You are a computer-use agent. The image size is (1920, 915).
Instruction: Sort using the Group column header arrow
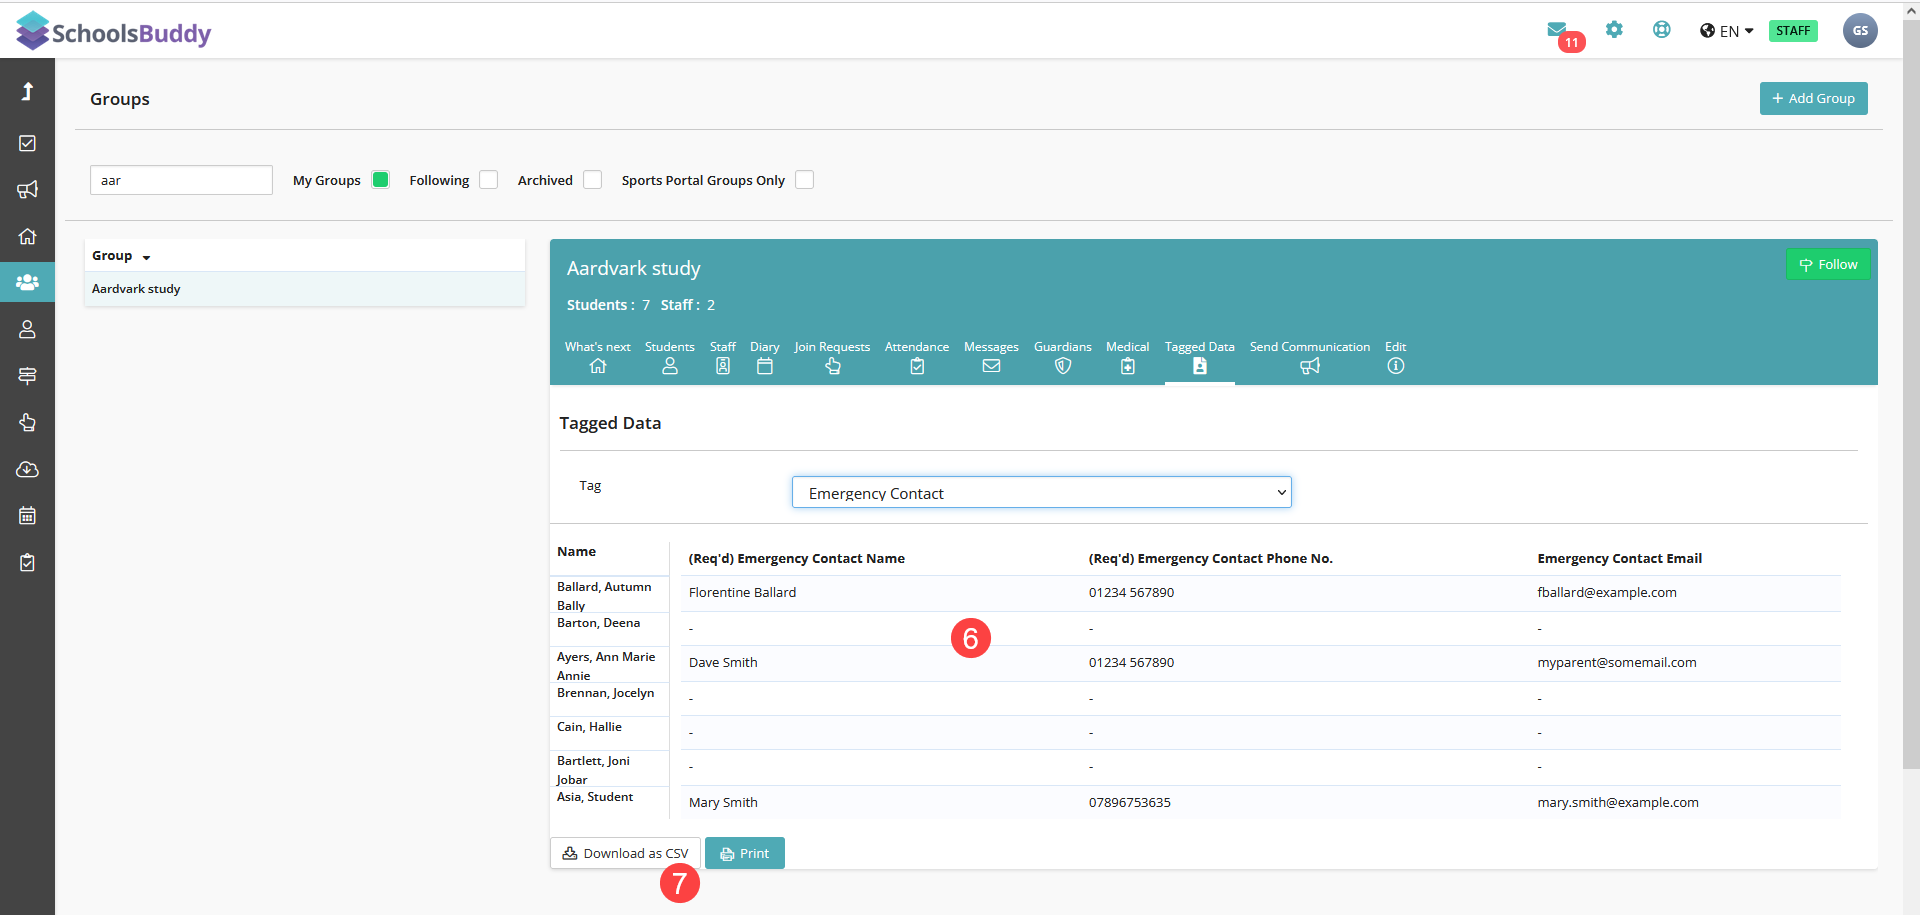click(146, 257)
